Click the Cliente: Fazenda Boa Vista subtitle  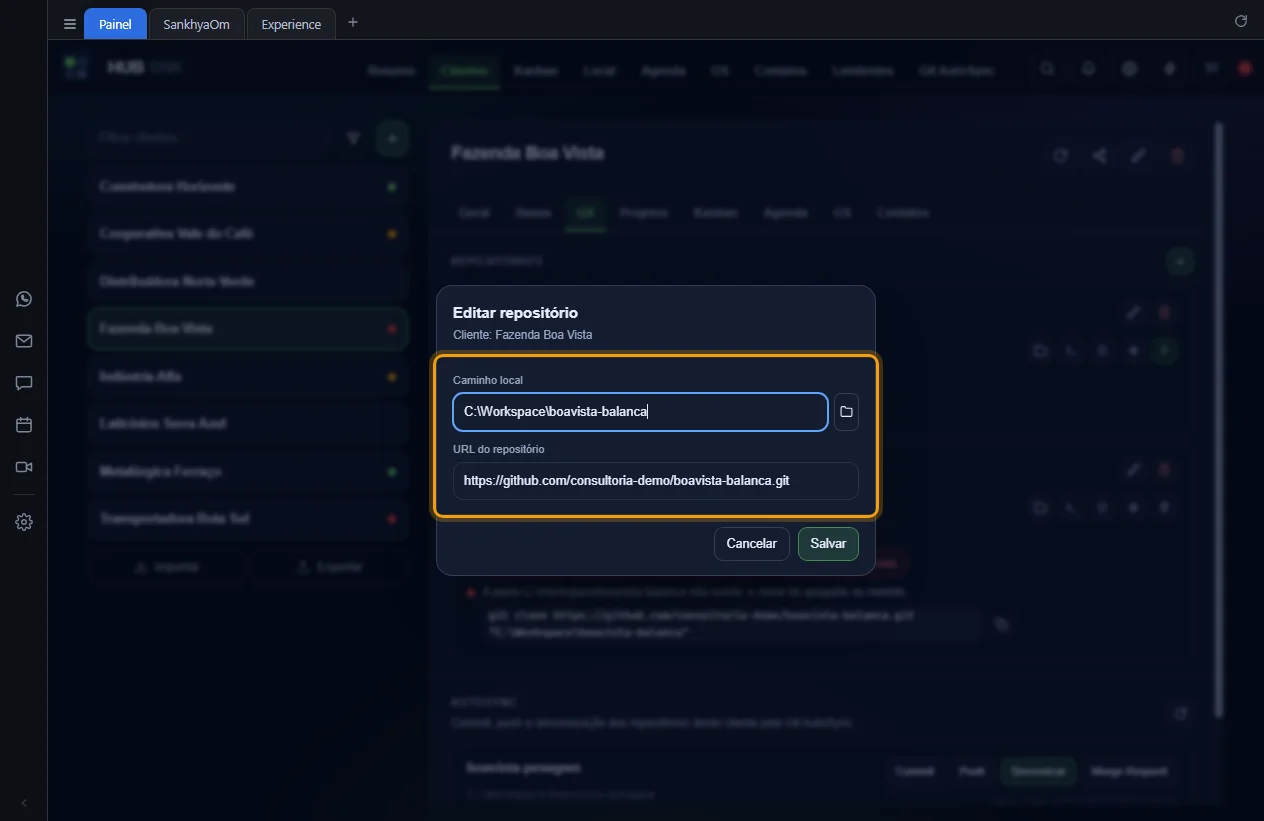tap(522, 335)
